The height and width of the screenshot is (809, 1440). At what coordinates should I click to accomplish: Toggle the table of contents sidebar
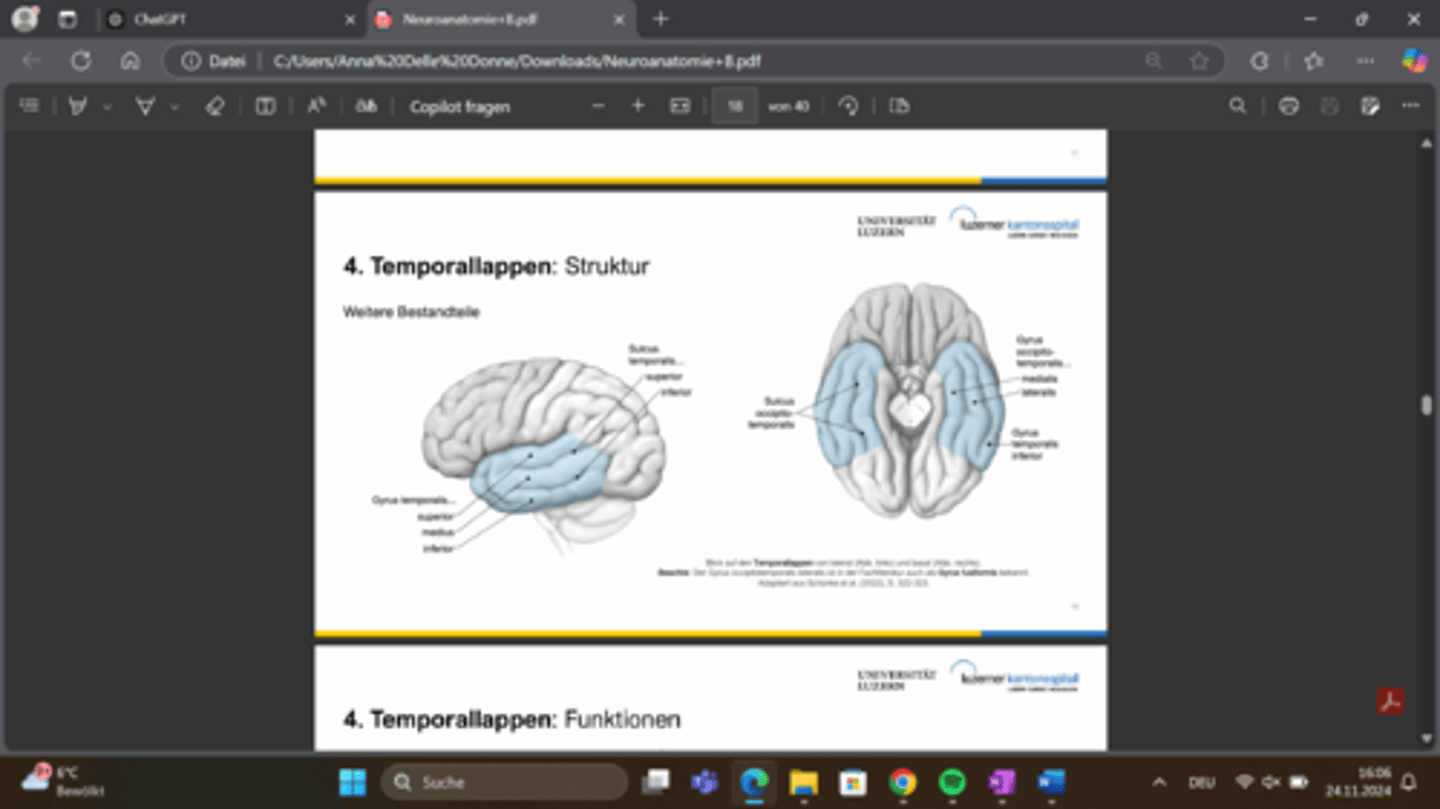tap(30, 106)
